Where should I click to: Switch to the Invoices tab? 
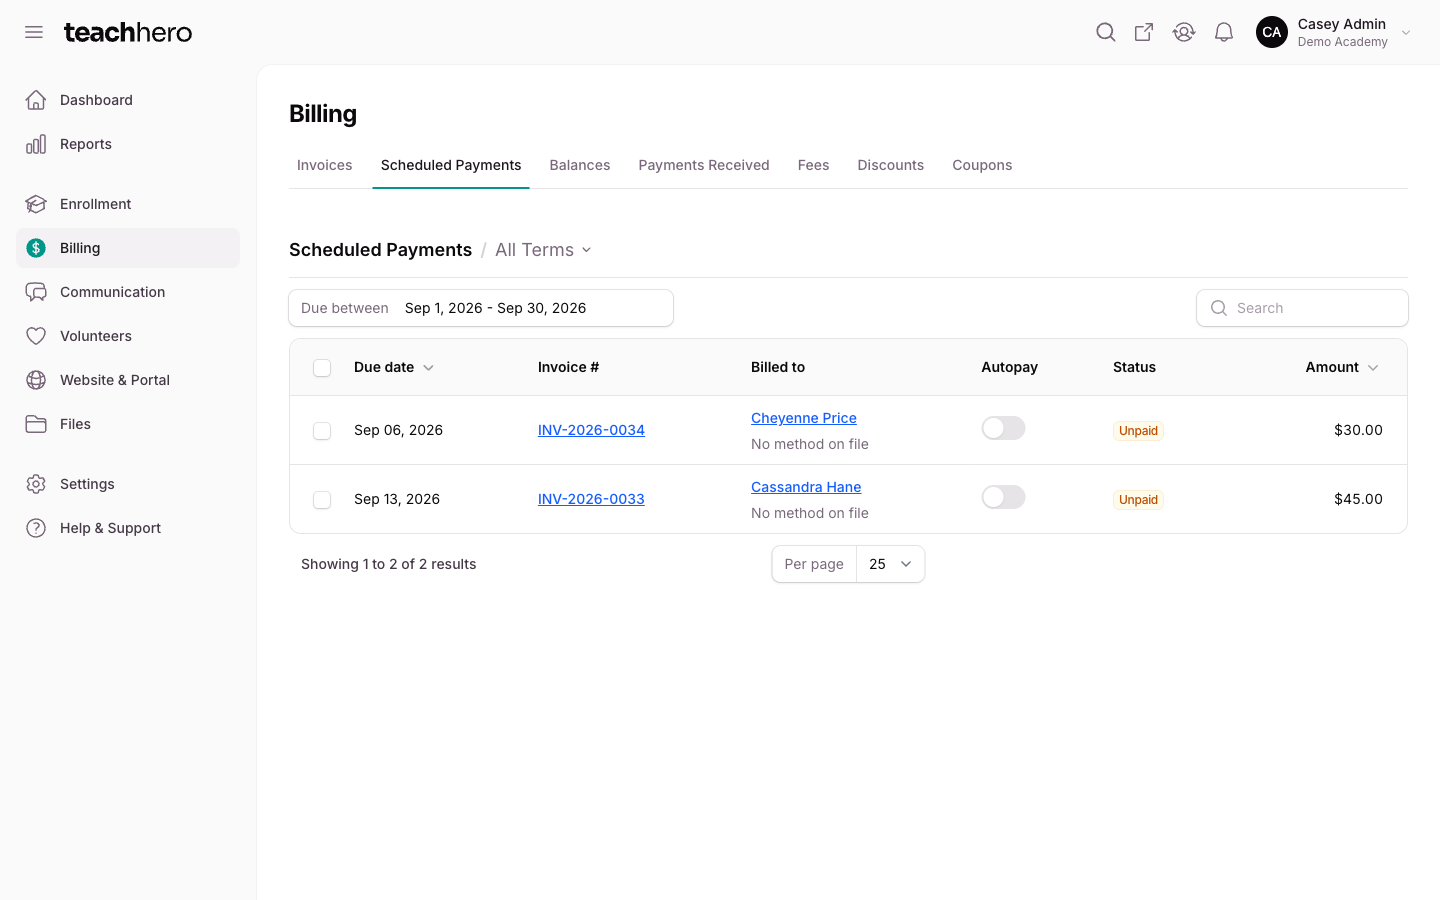[x=325, y=165]
